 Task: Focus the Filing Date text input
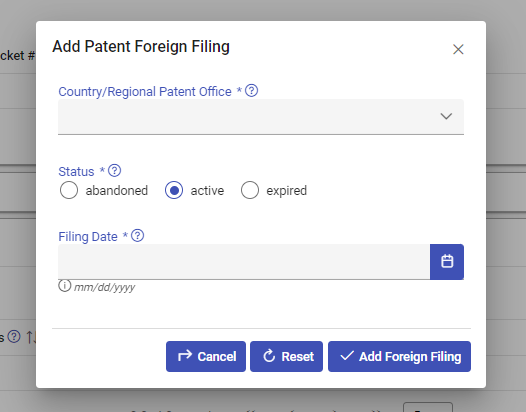pos(244,262)
